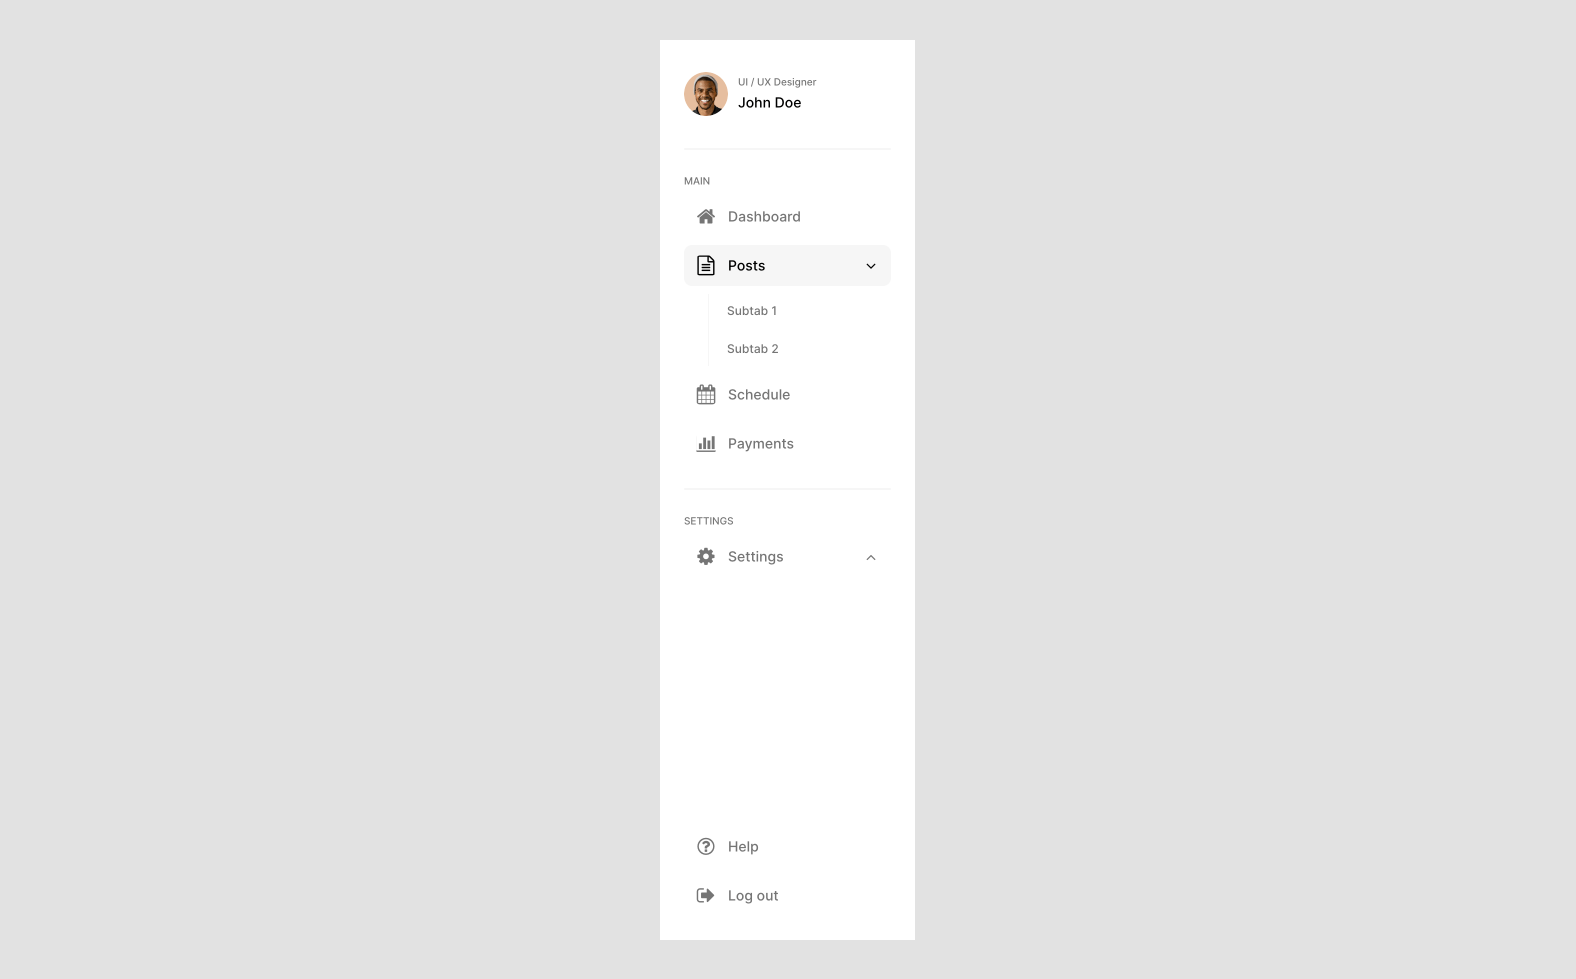Screen dimensions: 1576x979
Task: Open the Dashboard menu item
Action: pos(787,216)
